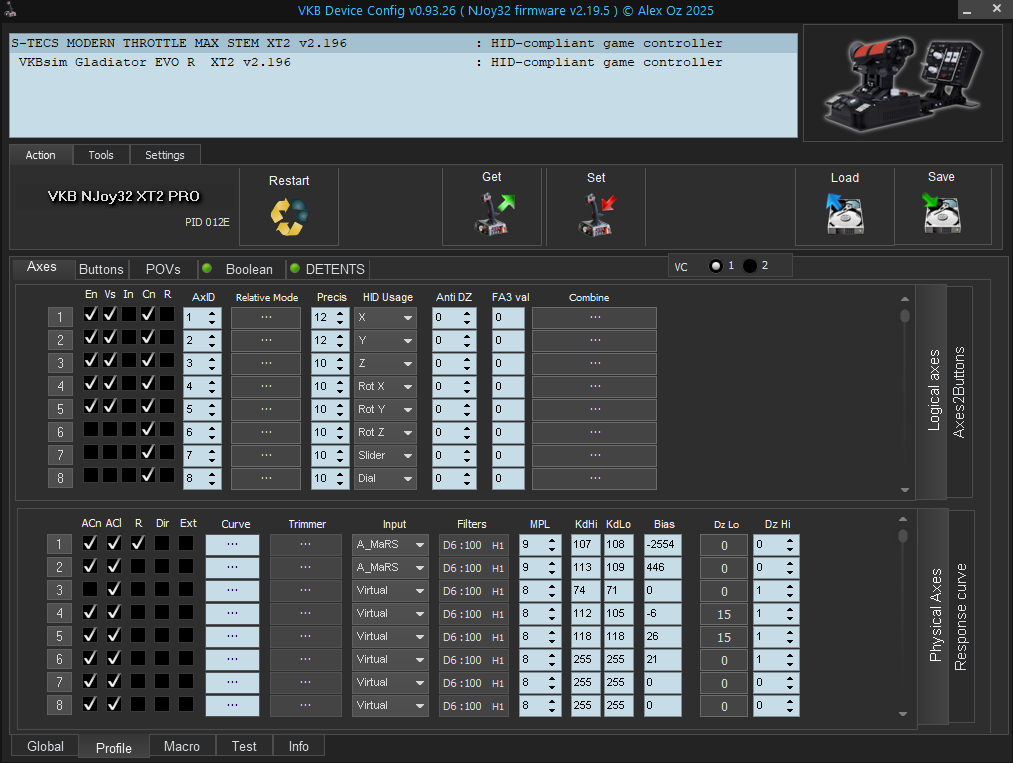Click scroll-down arrow in physical axes panel

click(x=903, y=714)
